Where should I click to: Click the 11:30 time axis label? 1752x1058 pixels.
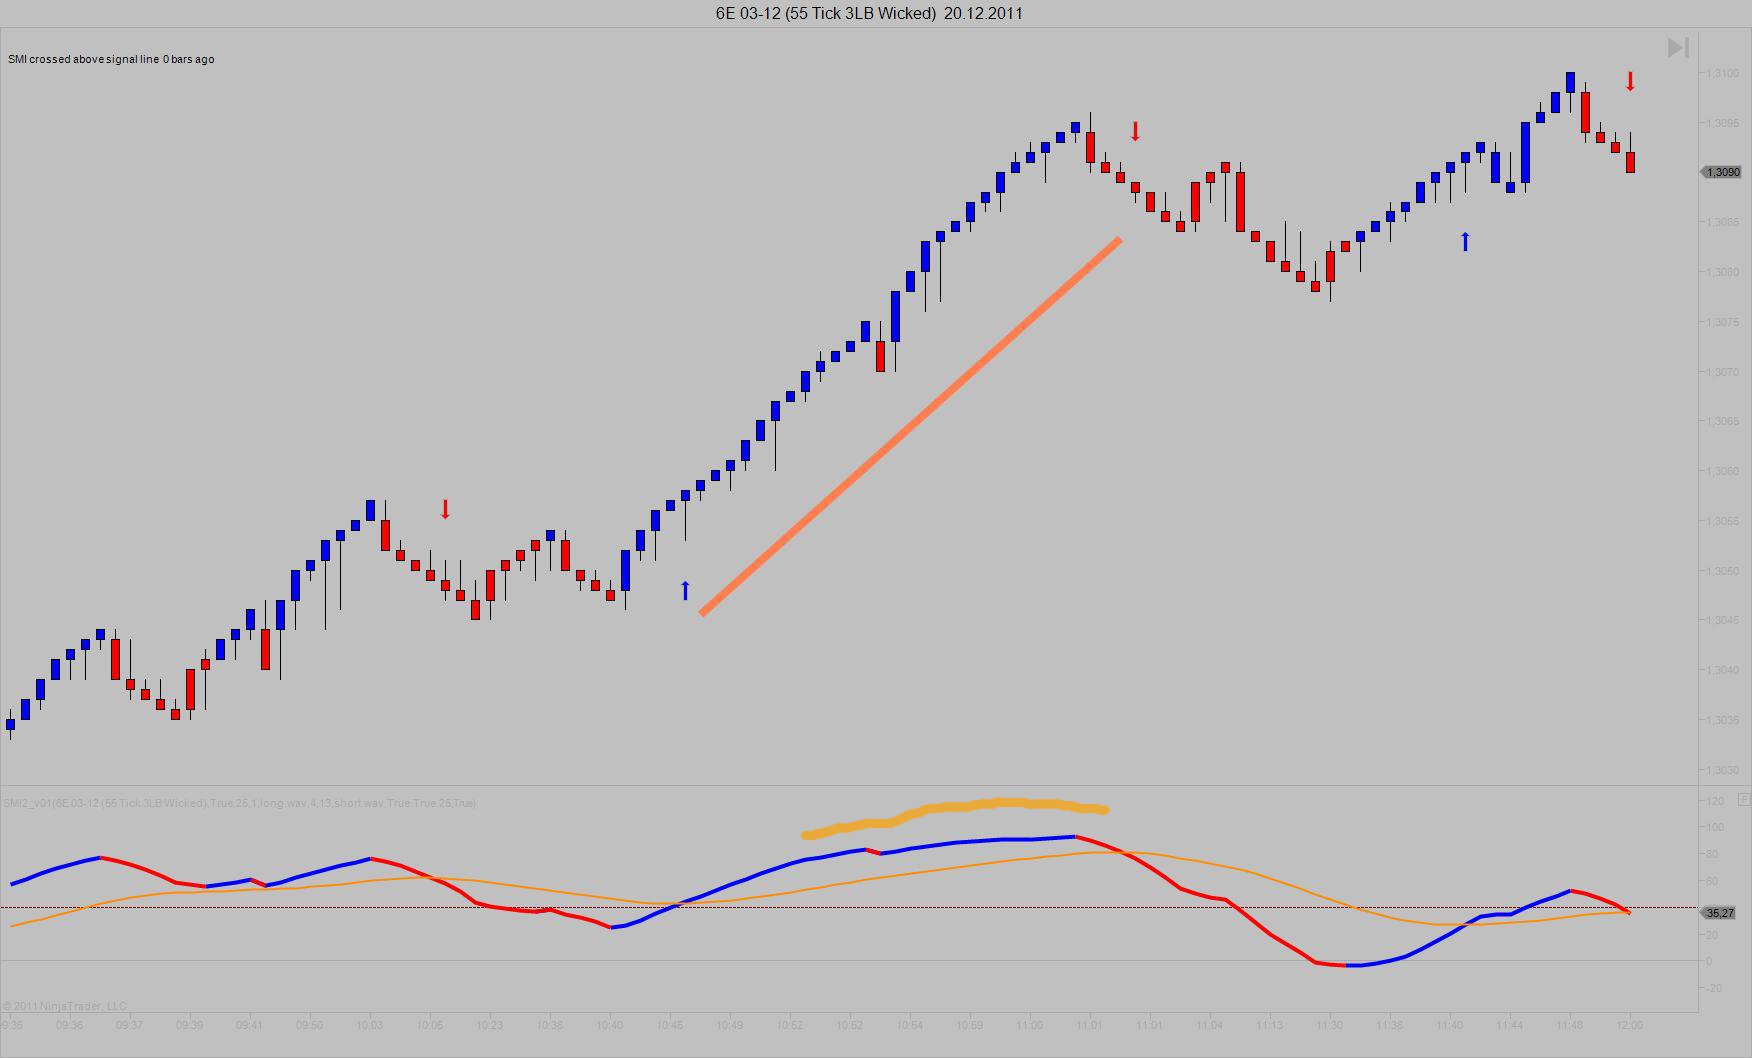pyautogui.click(x=1330, y=1025)
